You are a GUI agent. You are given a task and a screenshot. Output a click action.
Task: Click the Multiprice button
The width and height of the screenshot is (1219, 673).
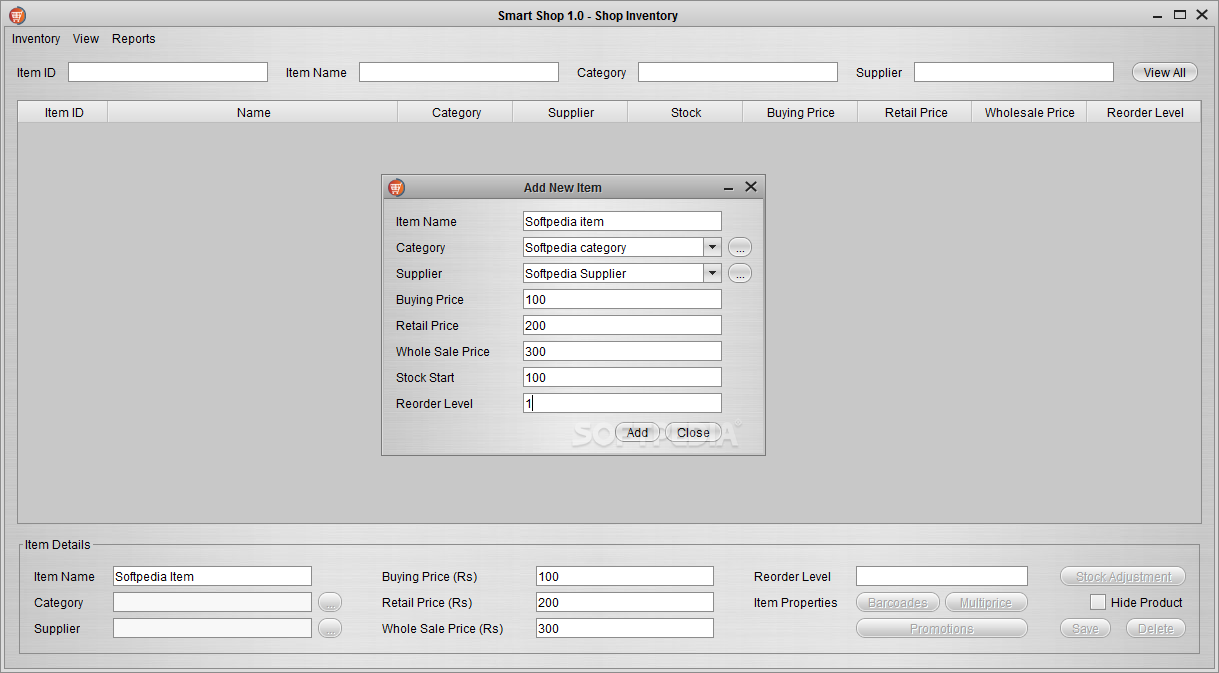pos(986,602)
